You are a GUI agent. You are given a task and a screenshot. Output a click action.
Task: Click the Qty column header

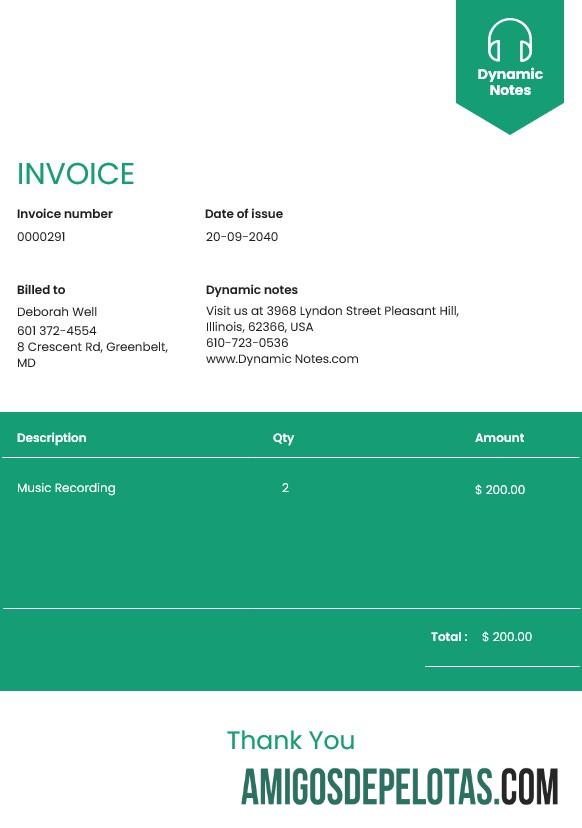pyautogui.click(x=283, y=438)
